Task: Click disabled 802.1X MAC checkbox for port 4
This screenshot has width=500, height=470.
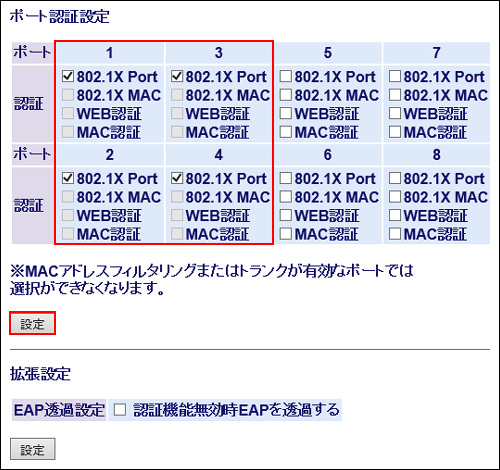Action: point(177,197)
